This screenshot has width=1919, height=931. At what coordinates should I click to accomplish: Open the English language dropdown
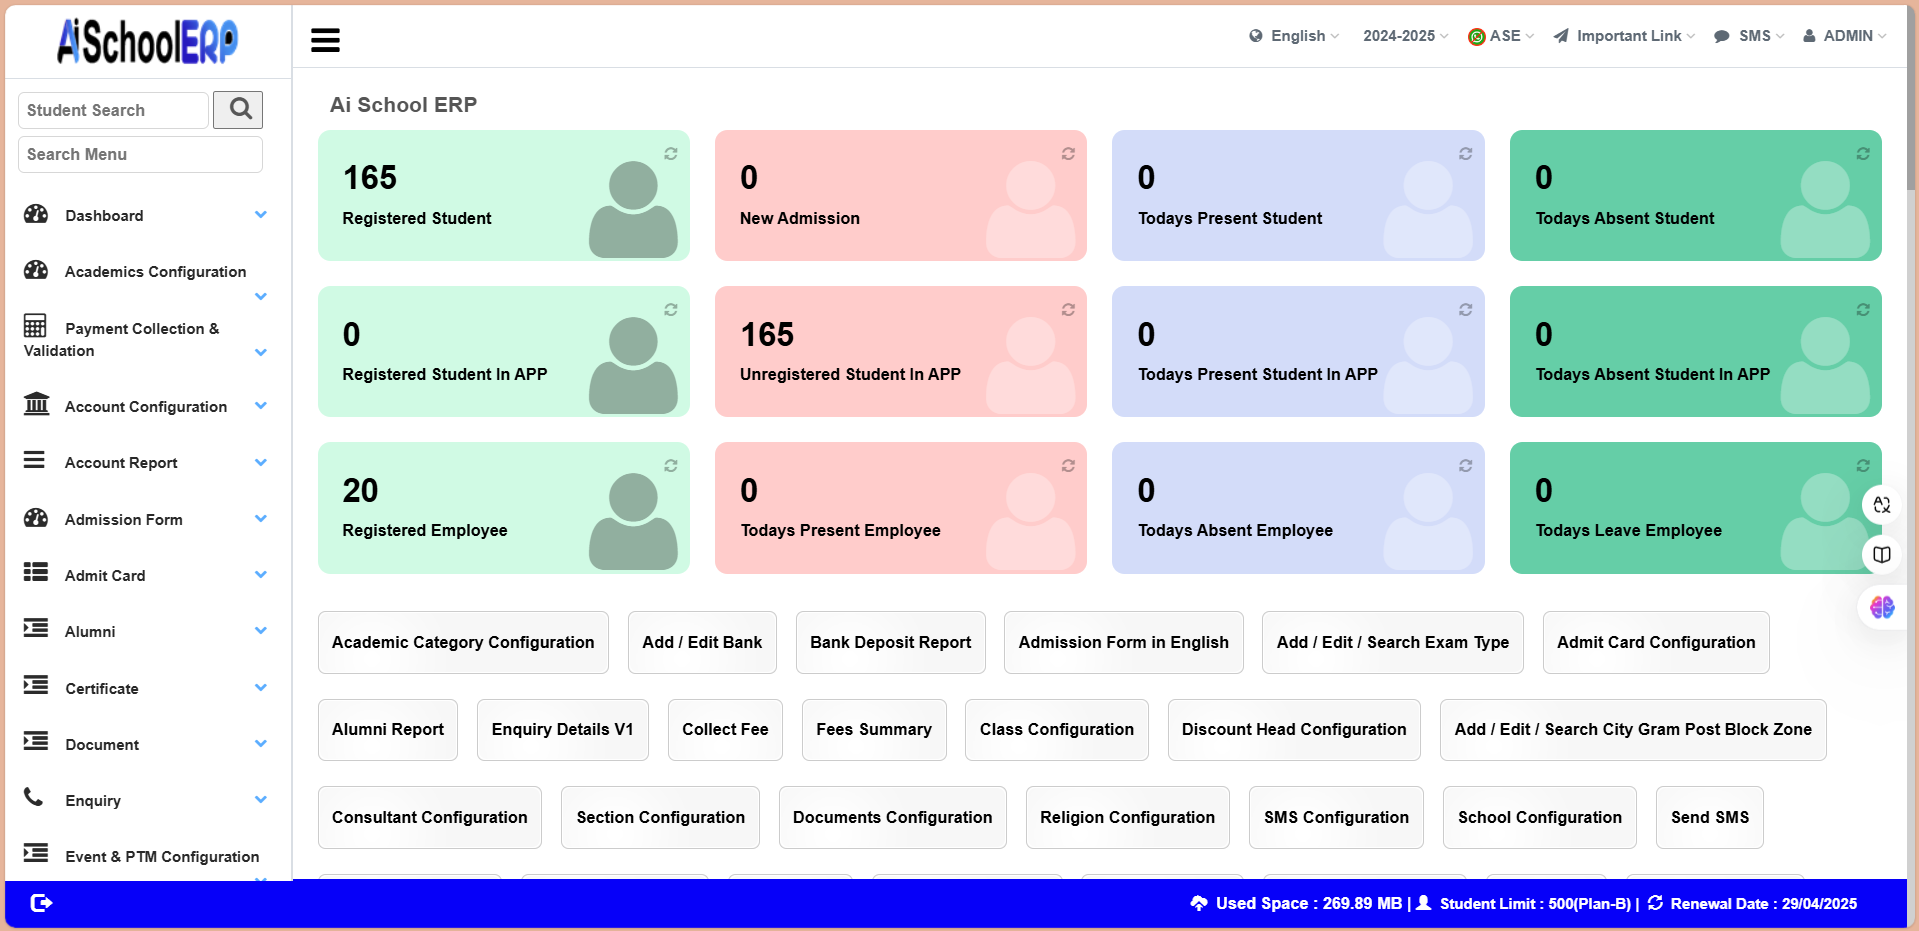pos(1294,36)
